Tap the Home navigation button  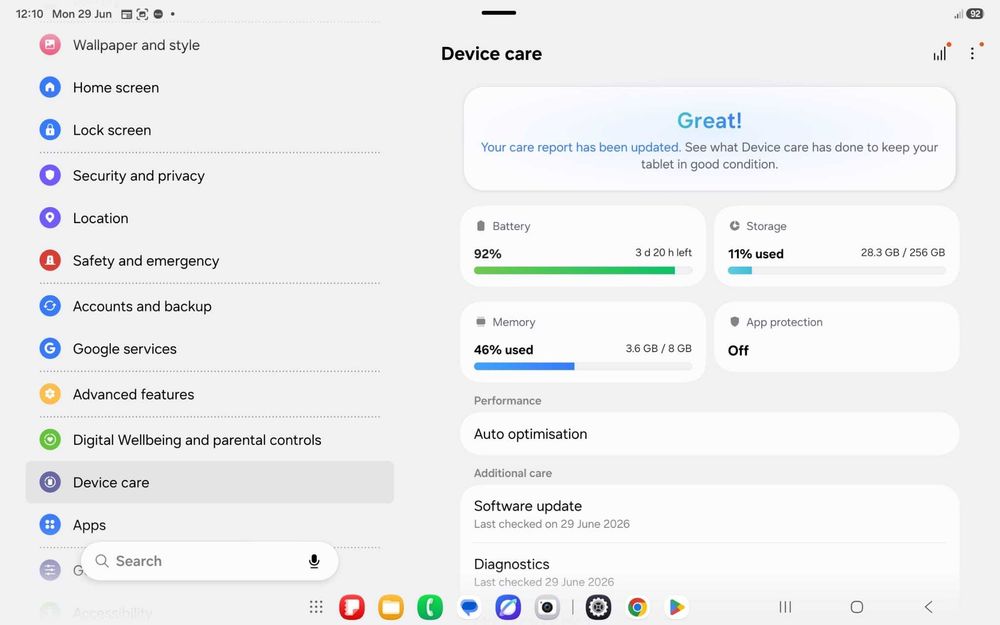click(857, 607)
